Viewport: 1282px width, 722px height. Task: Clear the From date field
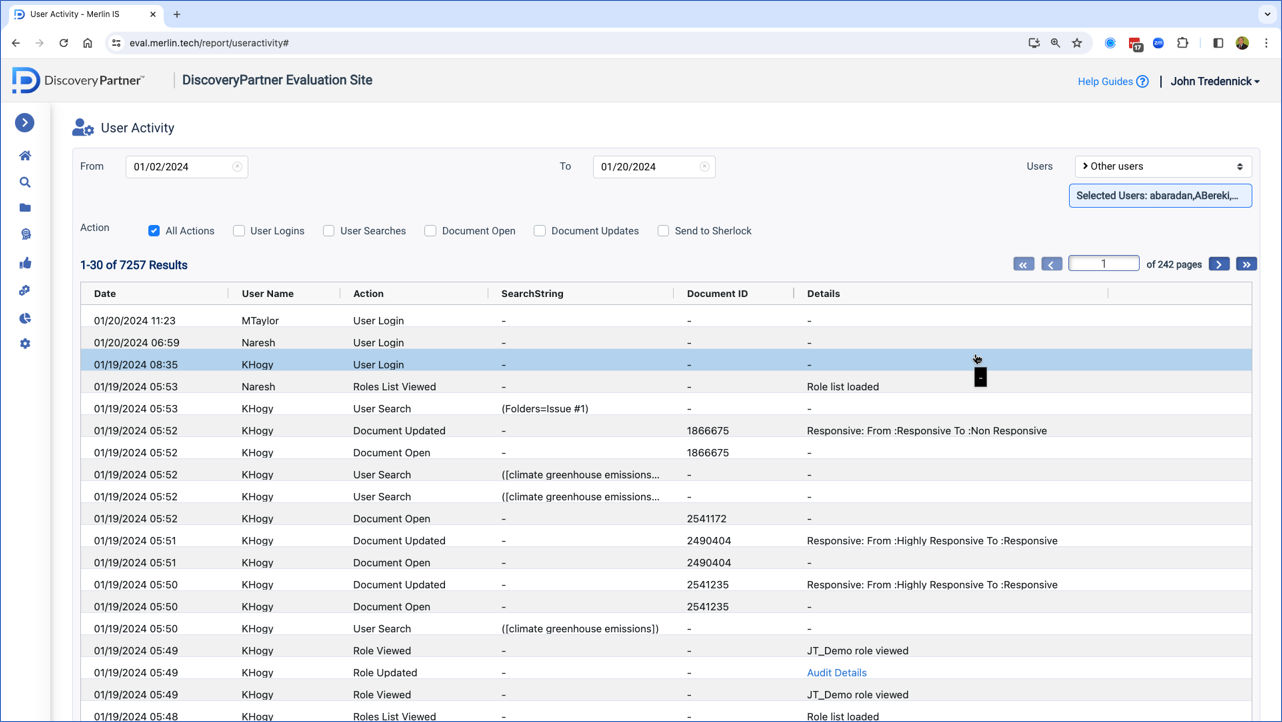click(237, 167)
